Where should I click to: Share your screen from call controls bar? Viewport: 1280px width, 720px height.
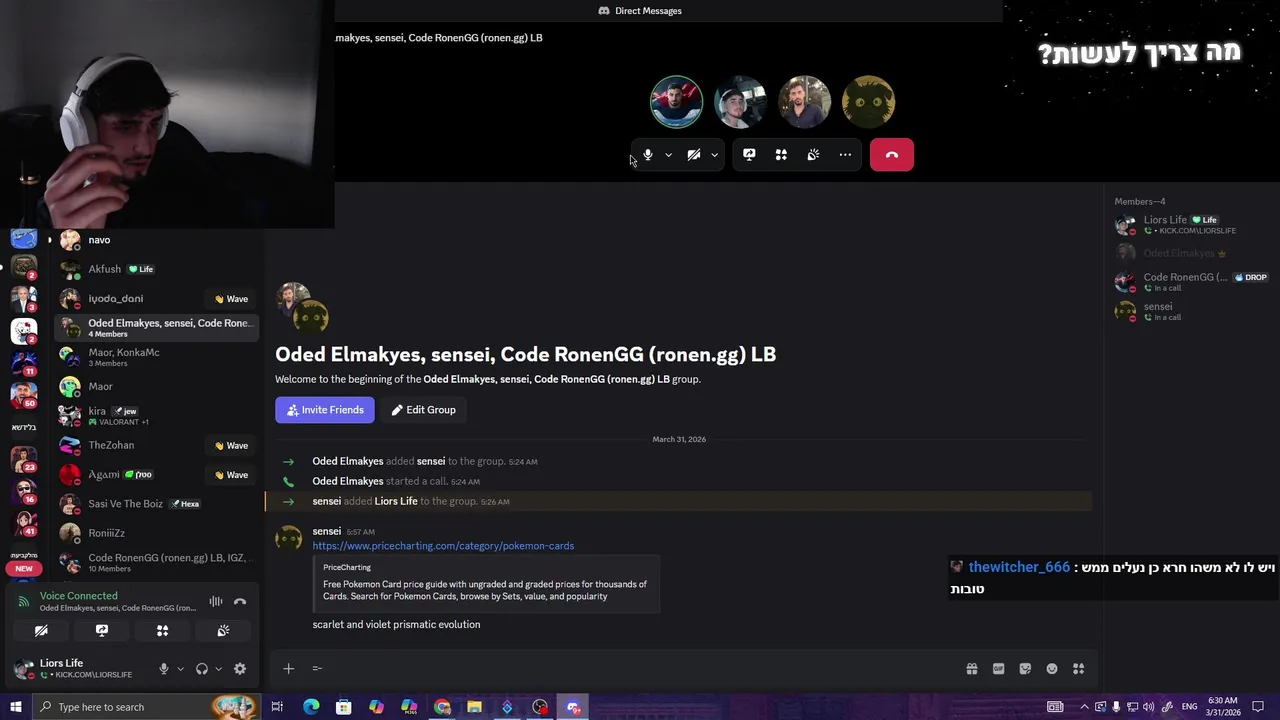pyautogui.click(x=749, y=155)
